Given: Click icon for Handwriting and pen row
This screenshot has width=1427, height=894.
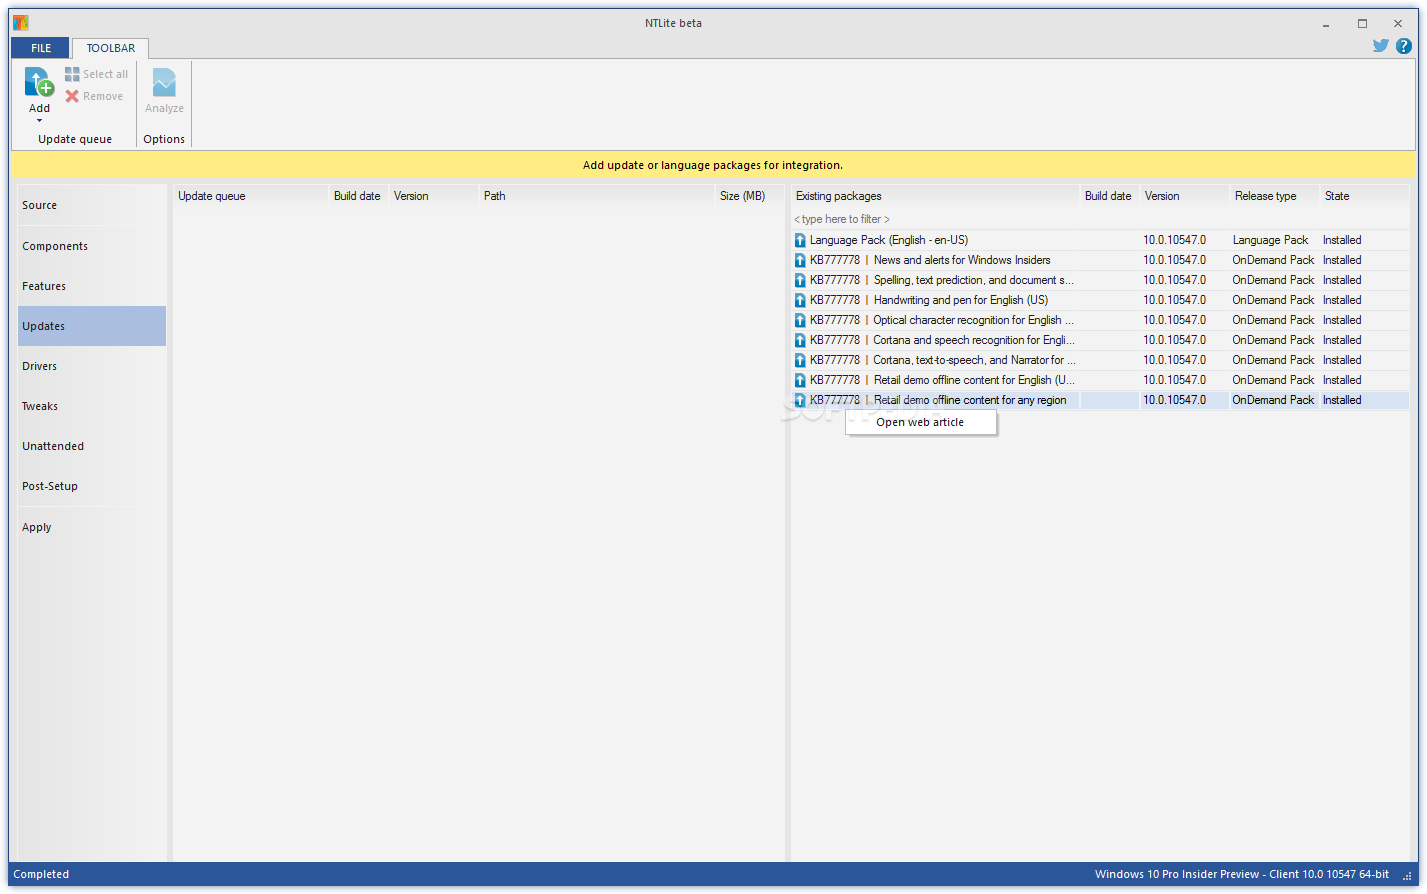Looking at the screenshot, I should tap(800, 300).
